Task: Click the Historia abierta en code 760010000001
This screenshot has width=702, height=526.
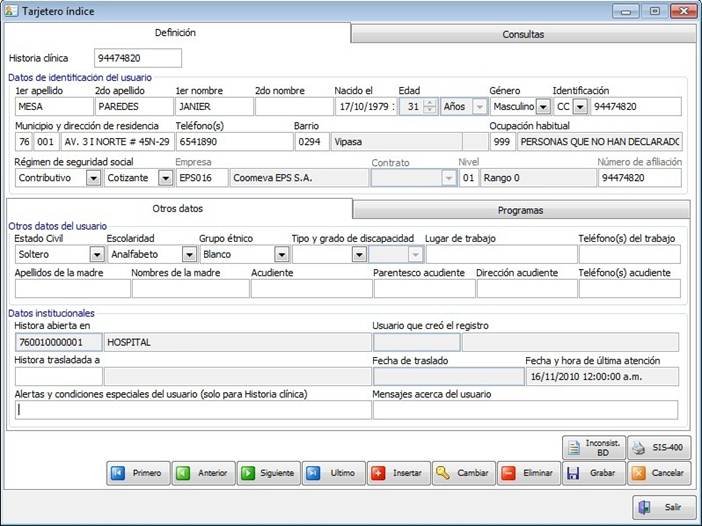Action: (x=59, y=342)
